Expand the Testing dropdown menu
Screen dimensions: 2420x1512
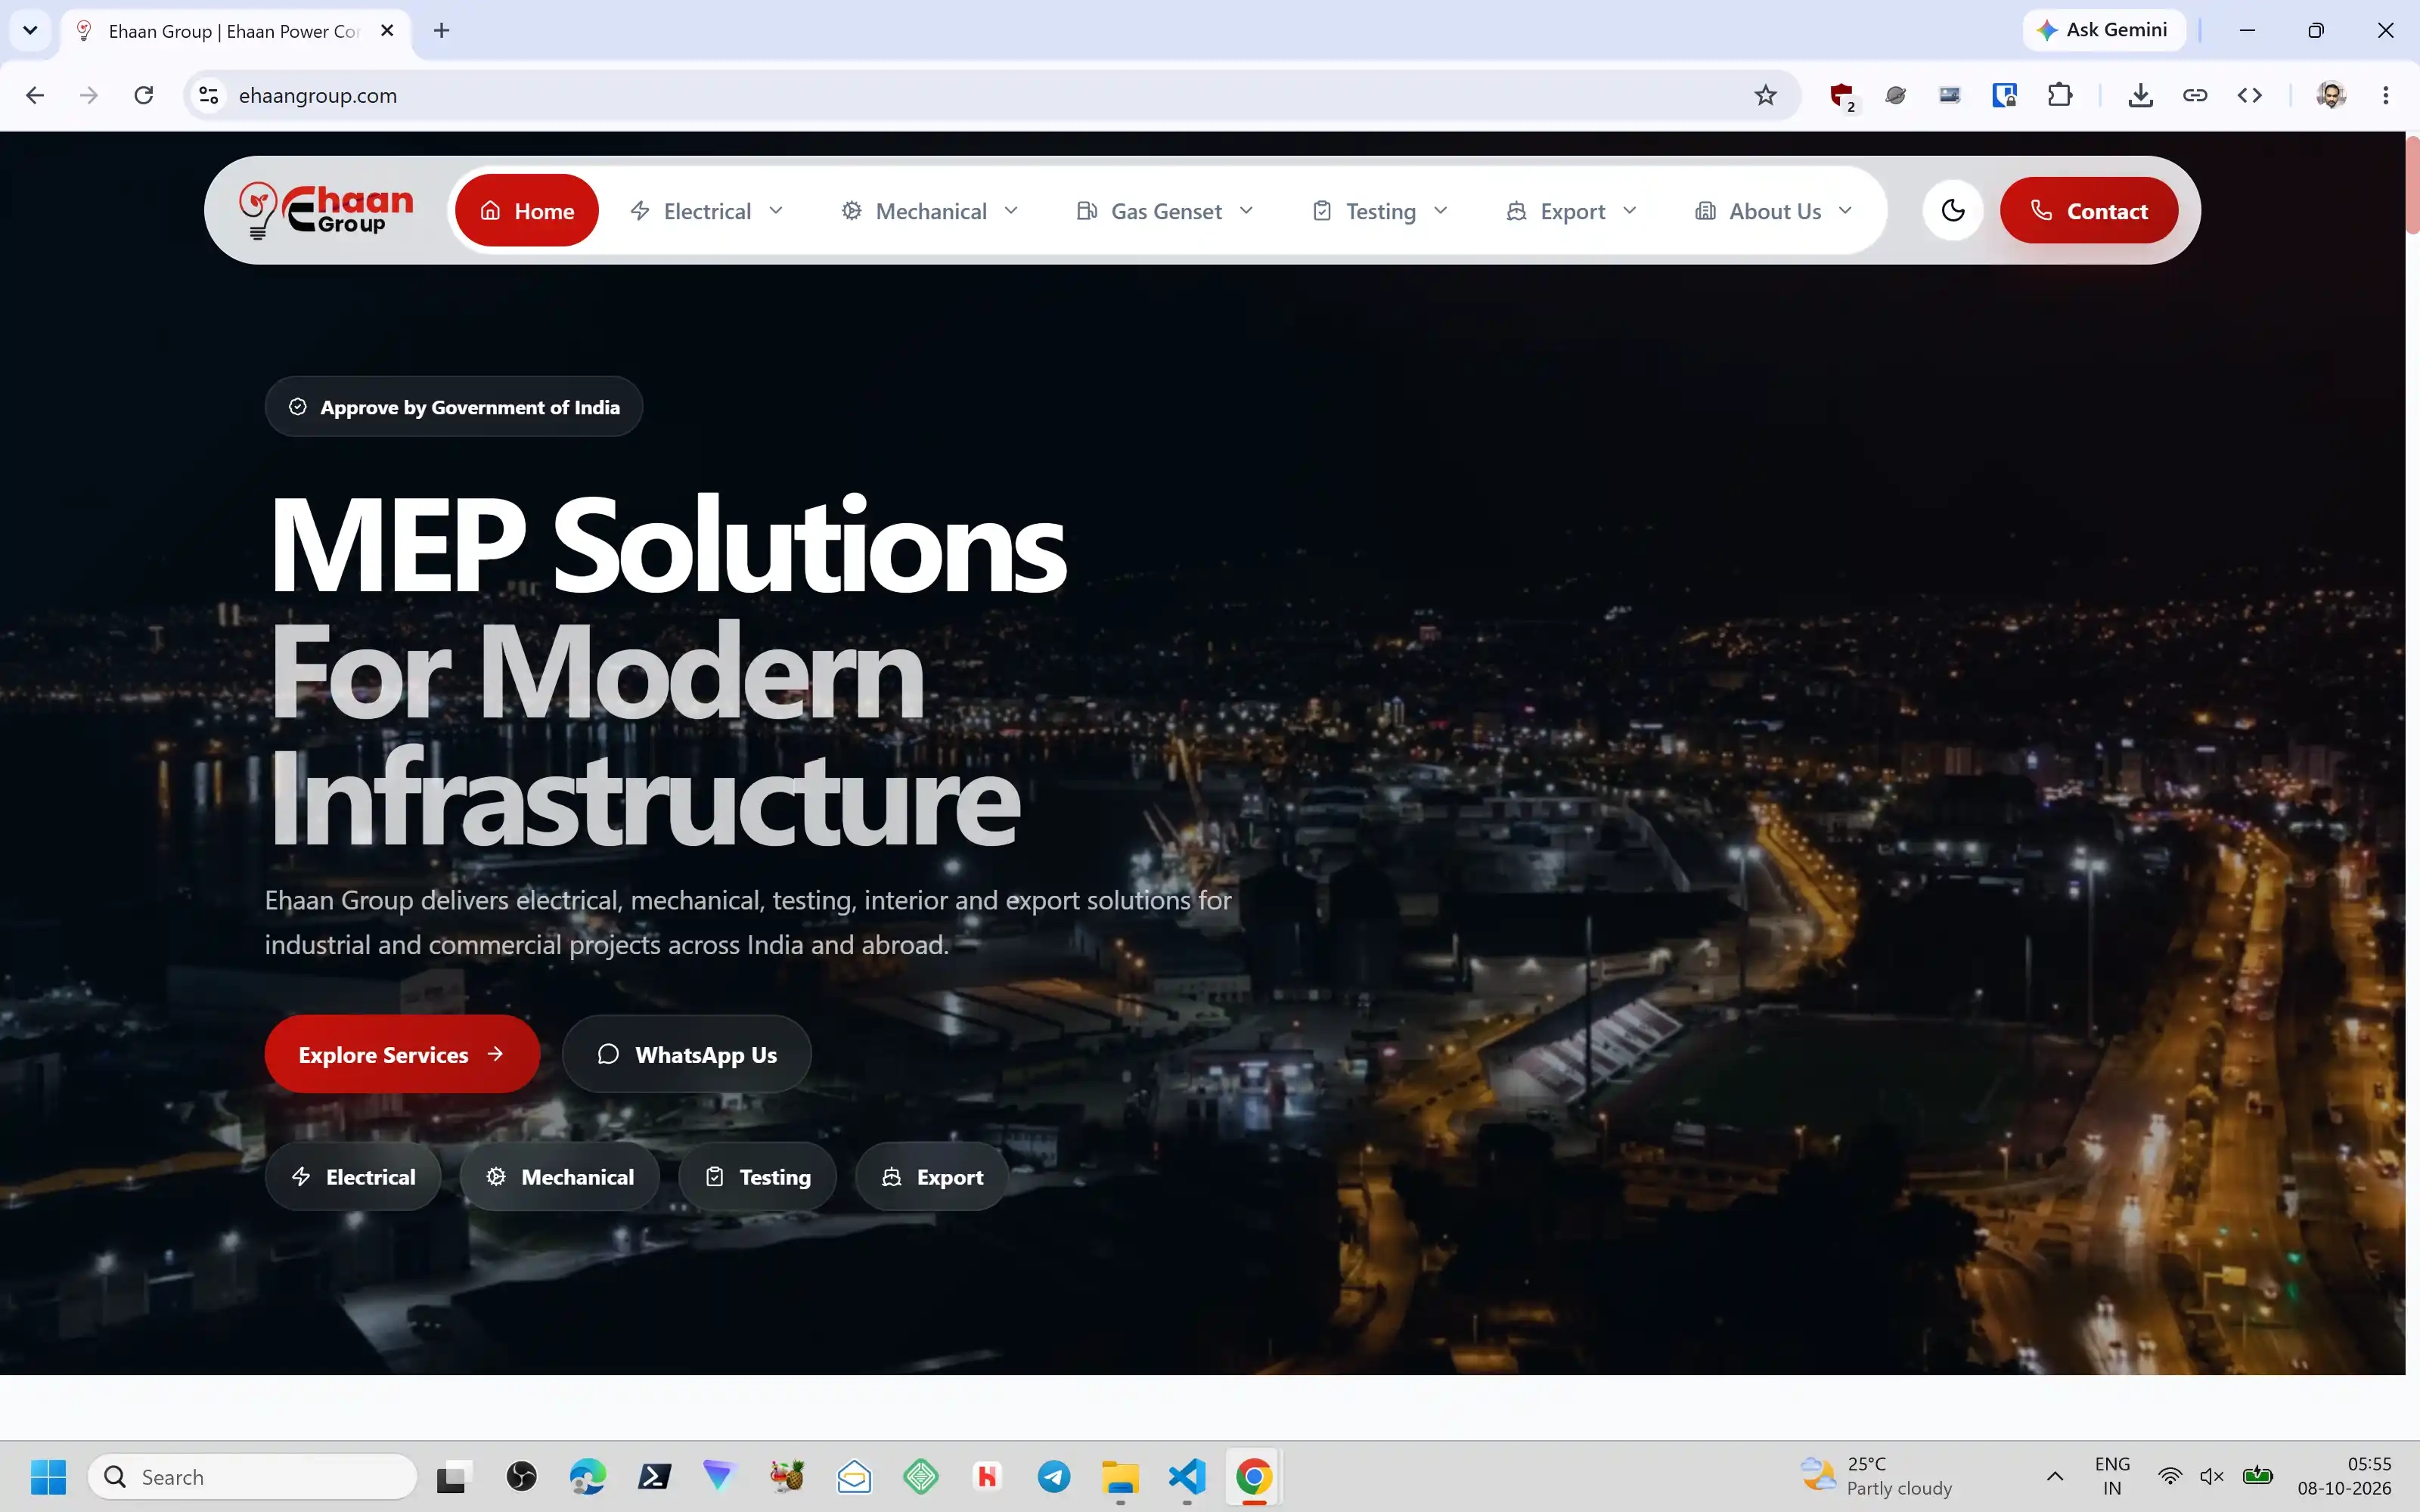tap(1380, 211)
